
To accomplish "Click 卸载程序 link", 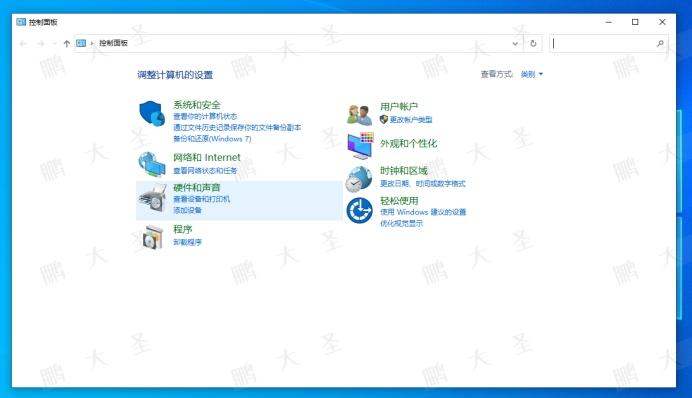I will click(x=188, y=242).
